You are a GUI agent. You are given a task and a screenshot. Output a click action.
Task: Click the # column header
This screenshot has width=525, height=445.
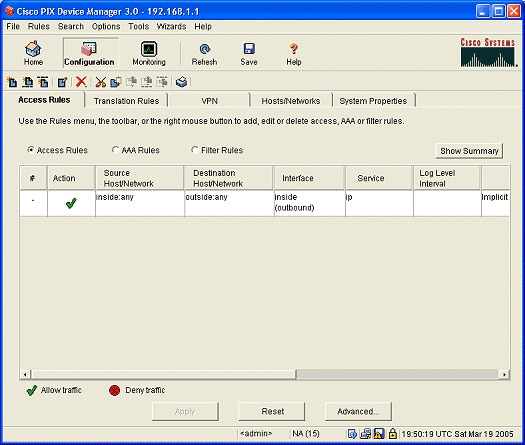(33, 178)
